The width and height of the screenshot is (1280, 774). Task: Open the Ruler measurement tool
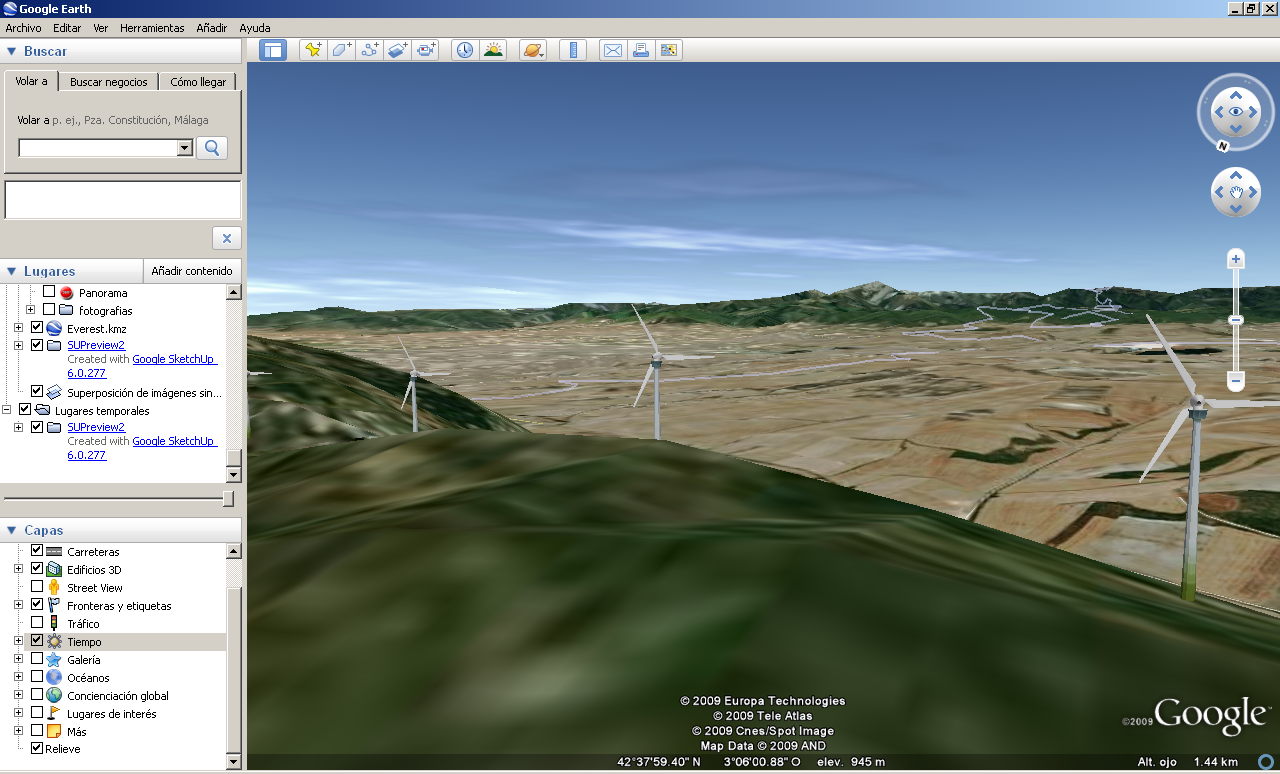coord(573,49)
